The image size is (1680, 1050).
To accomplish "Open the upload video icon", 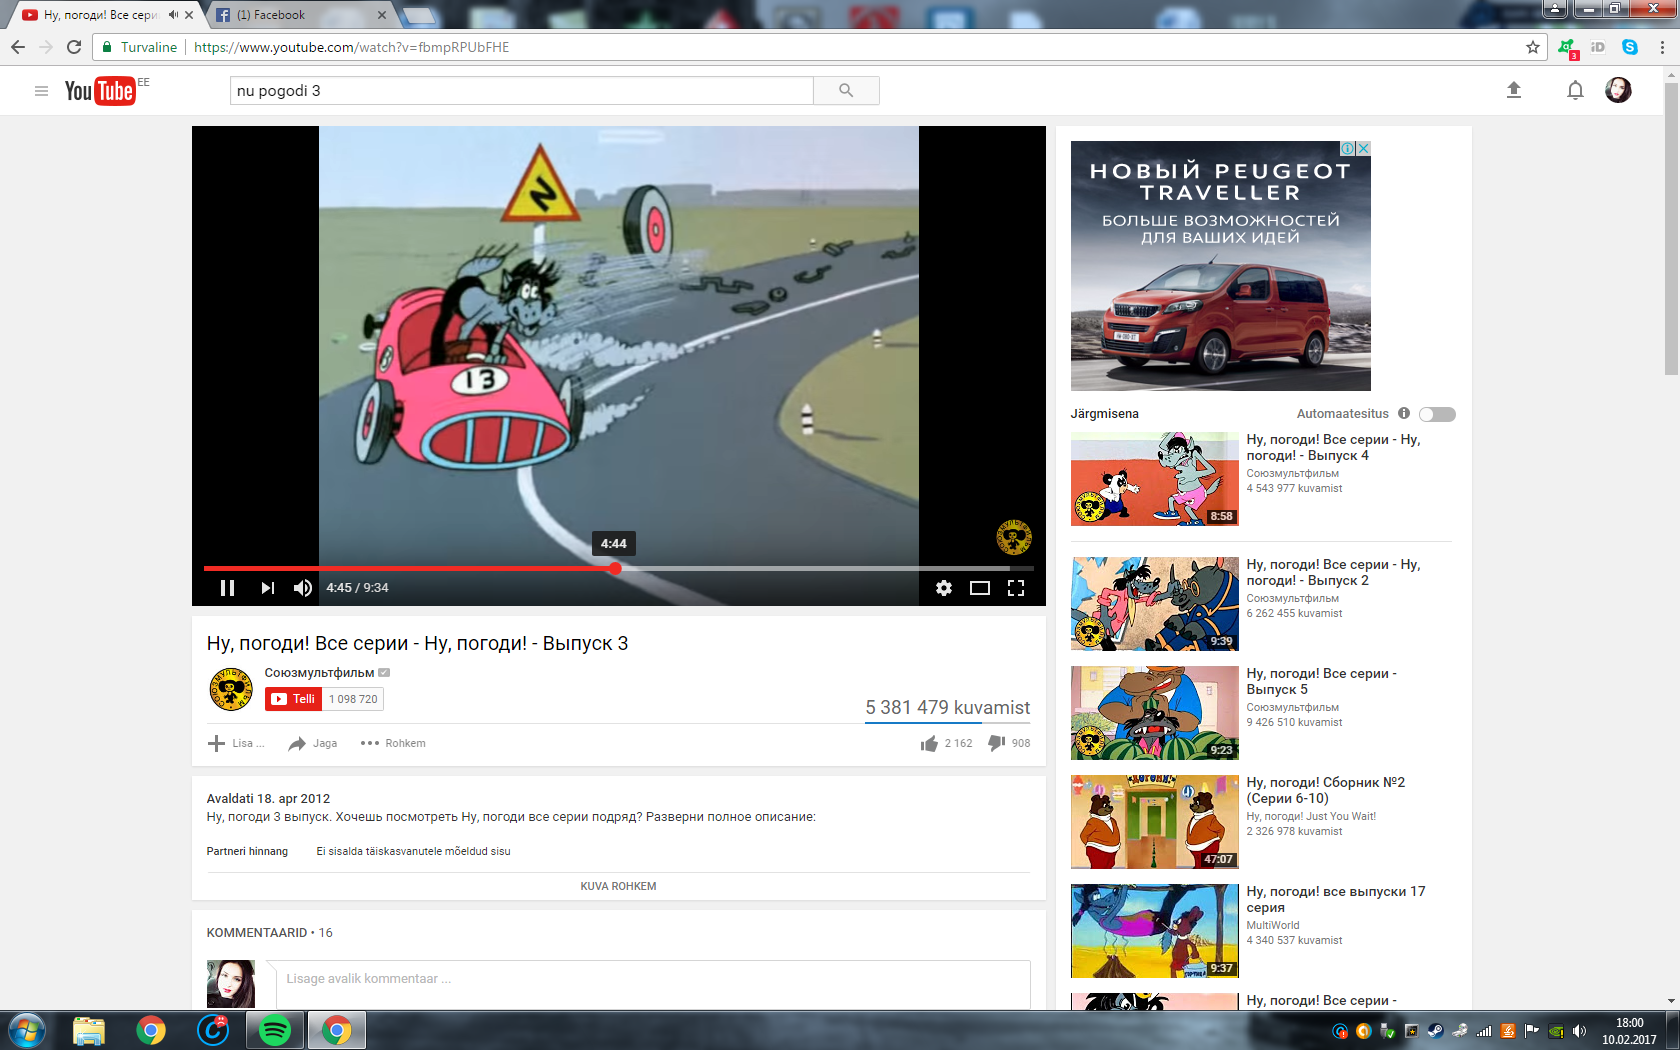I will [1514, 90].
